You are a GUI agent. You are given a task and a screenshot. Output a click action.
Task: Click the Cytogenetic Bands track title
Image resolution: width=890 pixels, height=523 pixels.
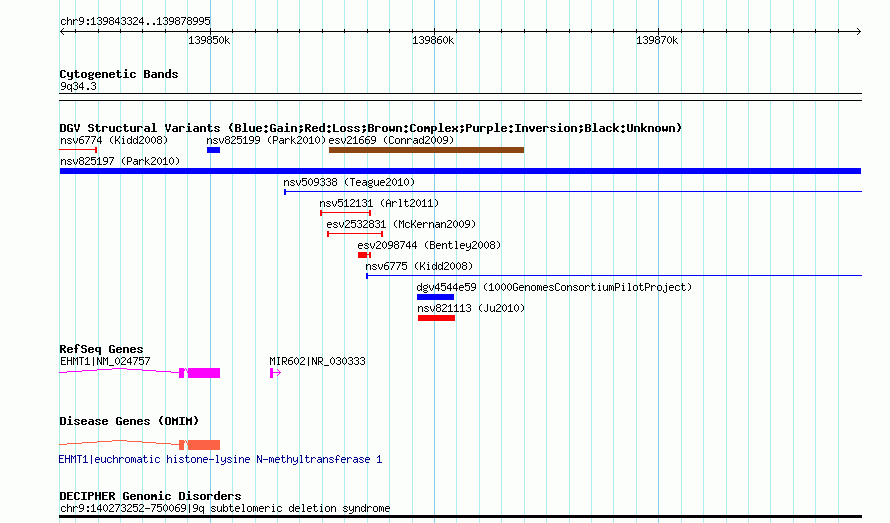pyautogui.click(x=119, y=74)
